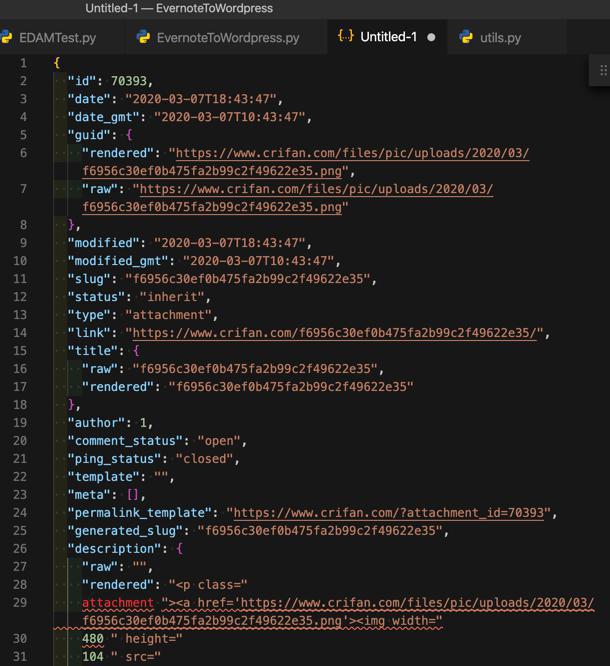Click the title "rendered" value on line 17
Screen dimensions: 610x666
click(291, 387)
